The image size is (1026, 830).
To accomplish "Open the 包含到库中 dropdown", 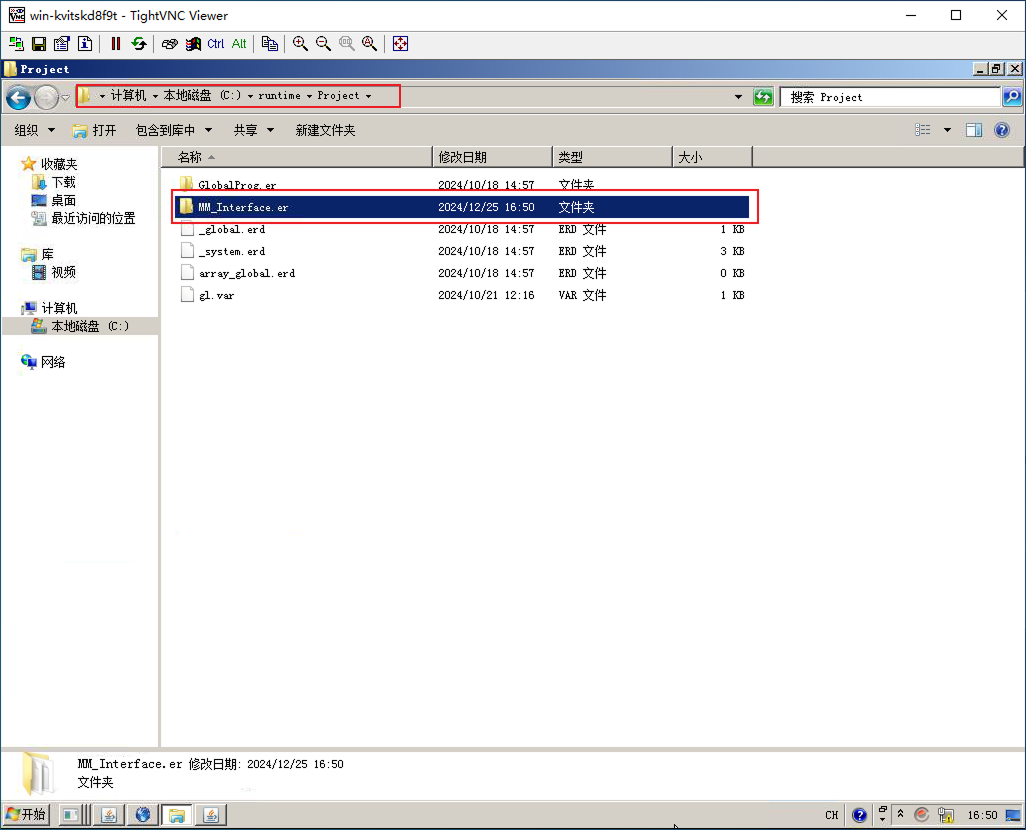I will (173, 130).
